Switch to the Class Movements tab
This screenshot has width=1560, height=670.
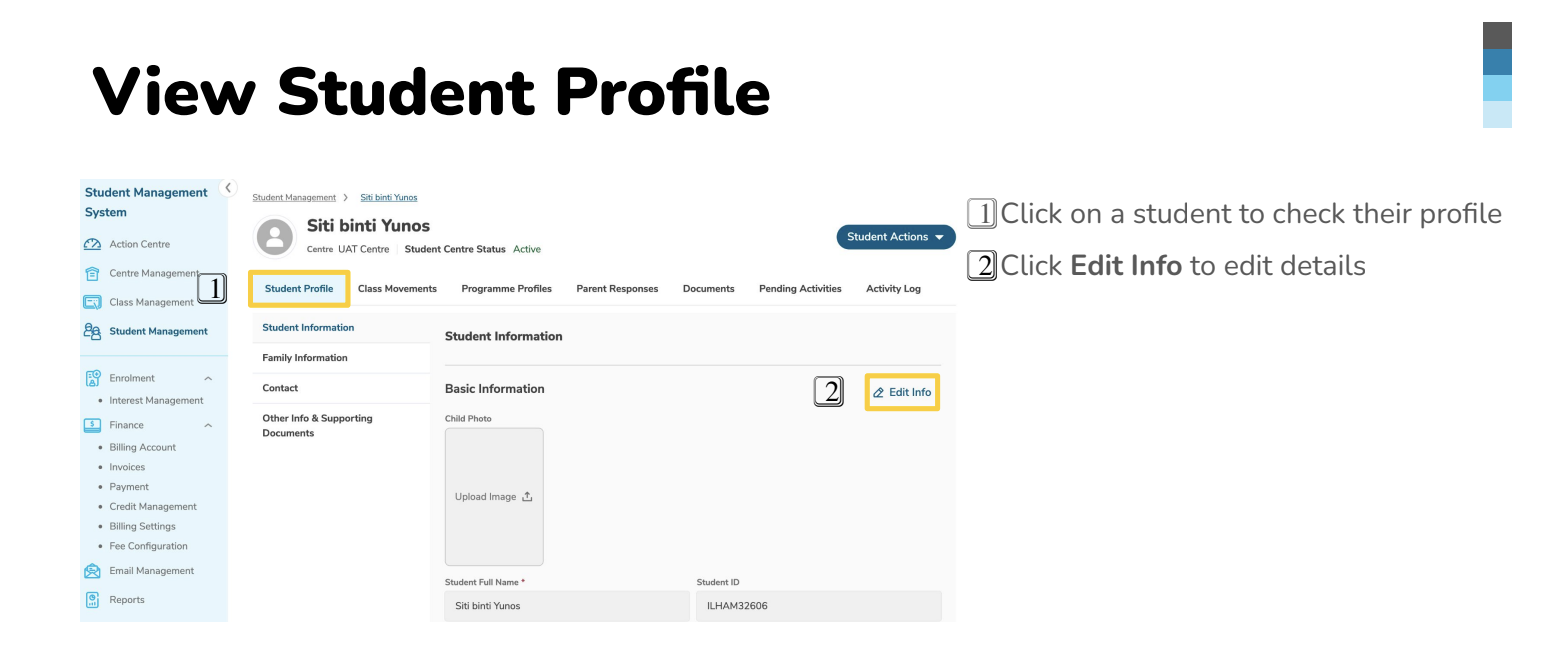pos(397,289)
